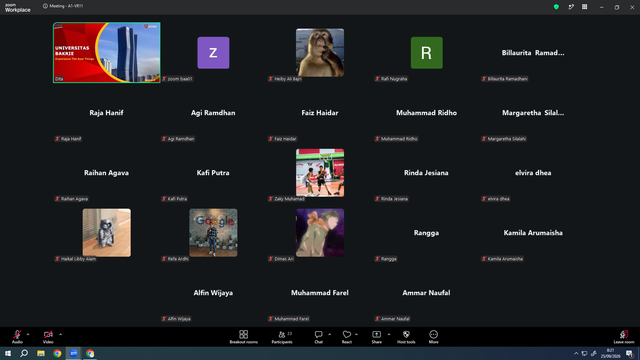Select the purple Z avatar of zoom baa01
This screenshot has width=640, height=360.
tap(213, 53)
